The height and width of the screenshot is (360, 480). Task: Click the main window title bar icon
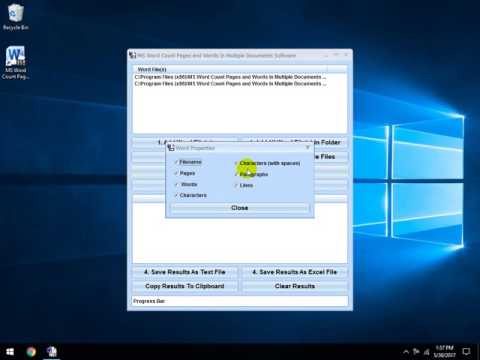[133, 55]
